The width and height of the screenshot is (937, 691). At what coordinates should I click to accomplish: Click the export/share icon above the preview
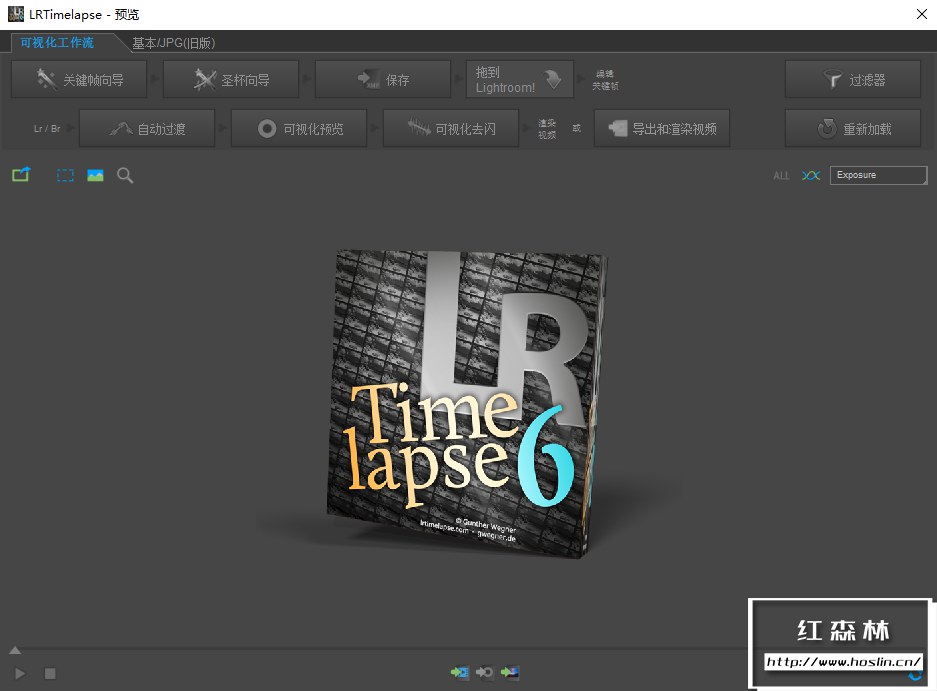tap(21, 175)
